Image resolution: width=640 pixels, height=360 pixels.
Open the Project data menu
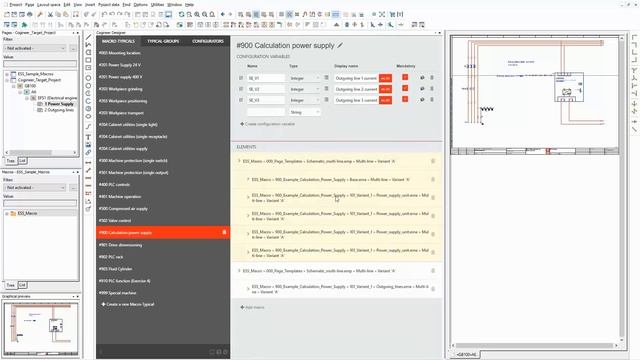pyautogui.click(x=109, y=4)
